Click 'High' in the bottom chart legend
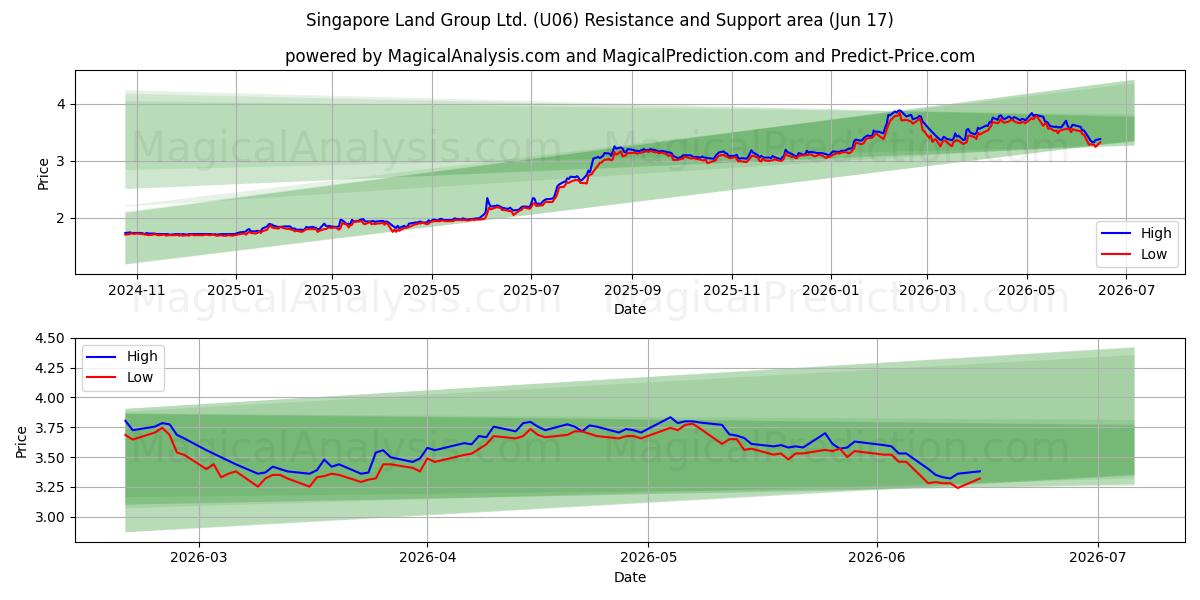The width and height of the screenshot is (1200, 600). coord(142,356)
